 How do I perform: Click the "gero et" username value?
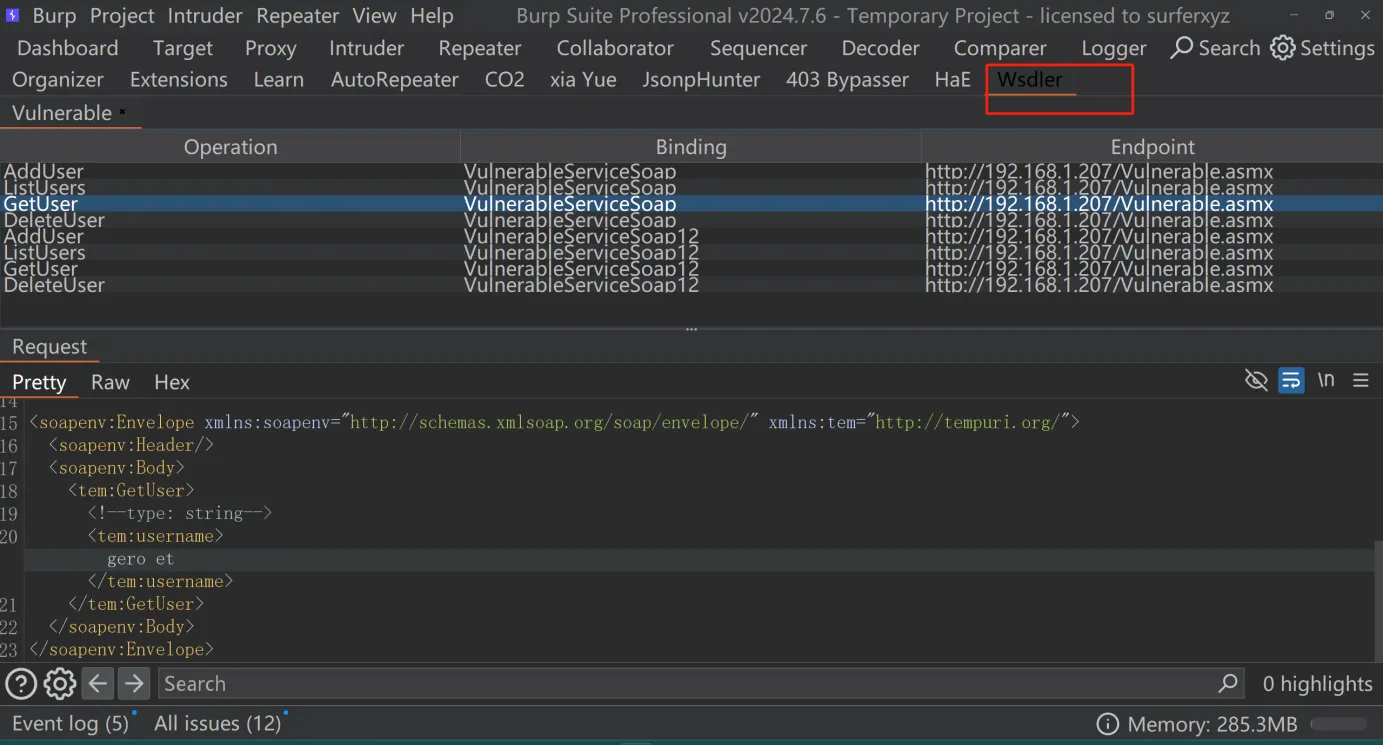click(141, 559)
